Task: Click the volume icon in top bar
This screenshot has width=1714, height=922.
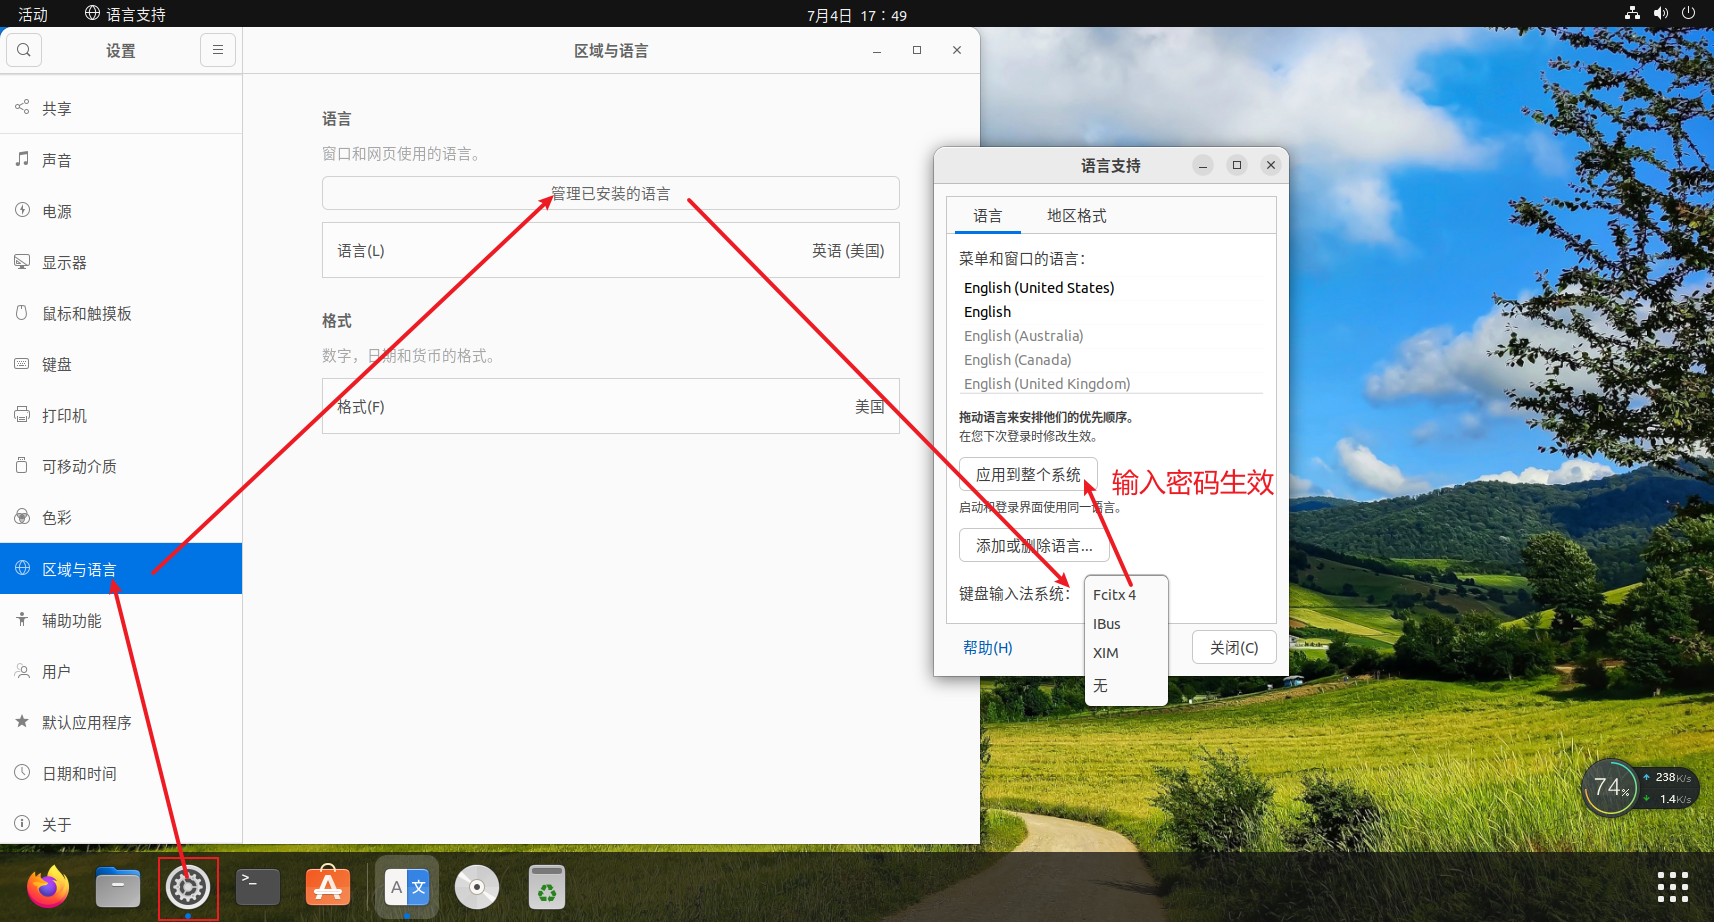Action: 1661,13
